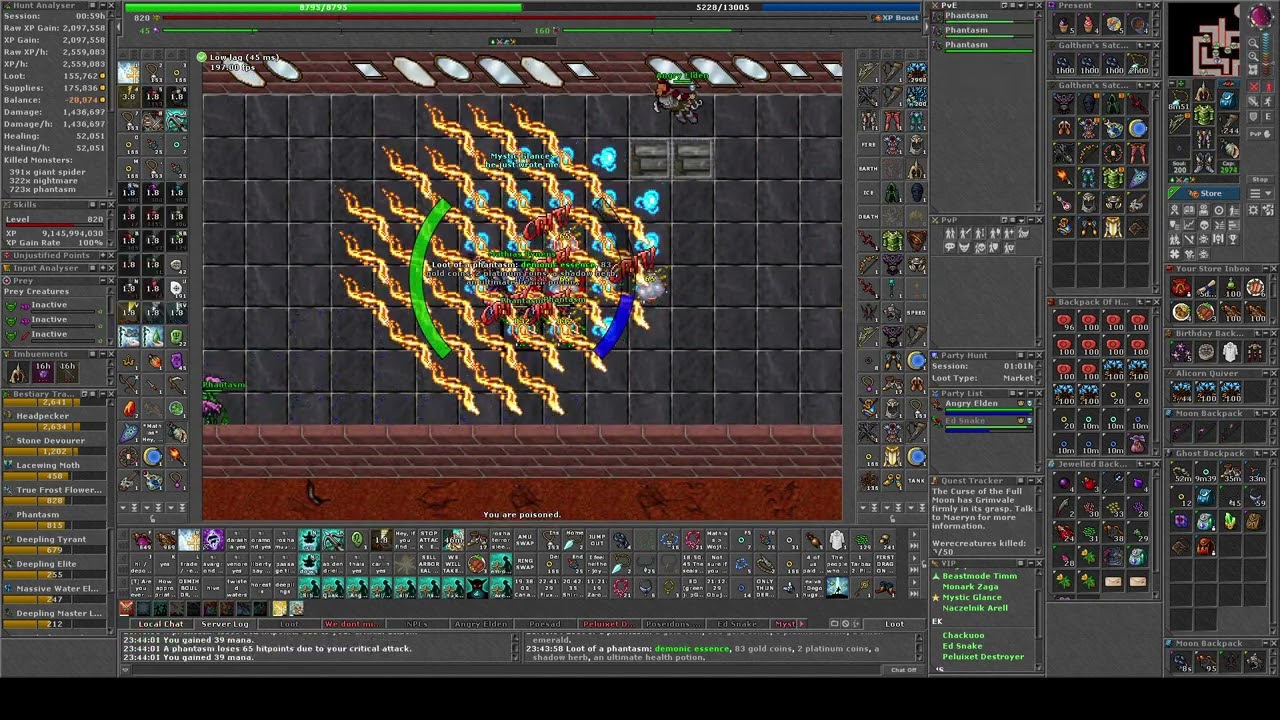
Task: Select the backpack equipment slot
Action: click(x=1228, y=100)
